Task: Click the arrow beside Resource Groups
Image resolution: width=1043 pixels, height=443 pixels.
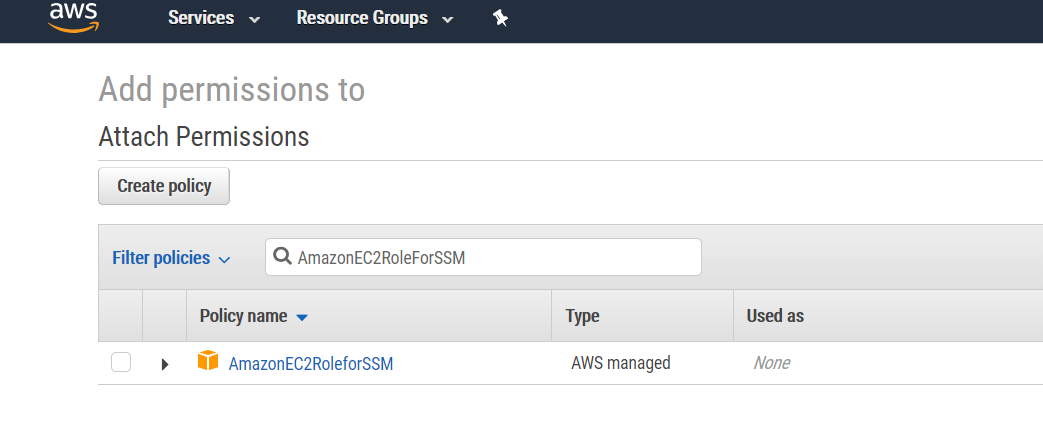Action: pyautogui.click(x=447, y=19)
